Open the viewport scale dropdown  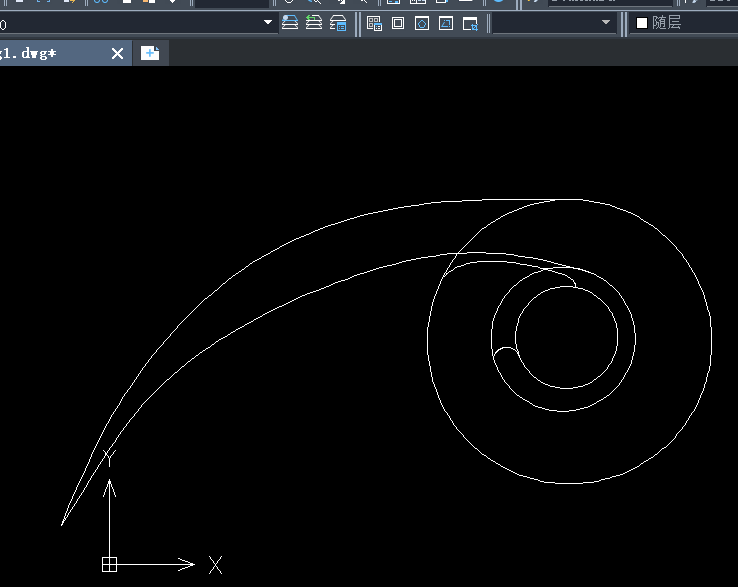[x=606, y=22]
